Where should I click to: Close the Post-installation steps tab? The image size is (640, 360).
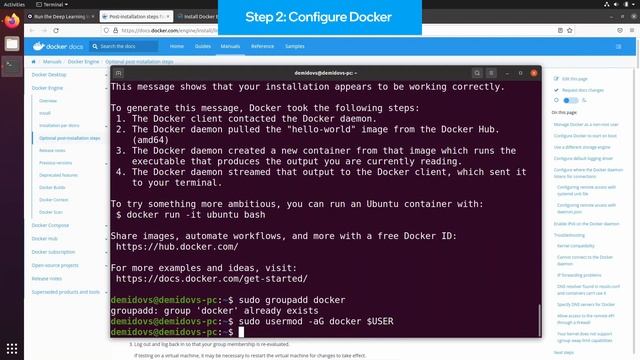tap(168, 16)
